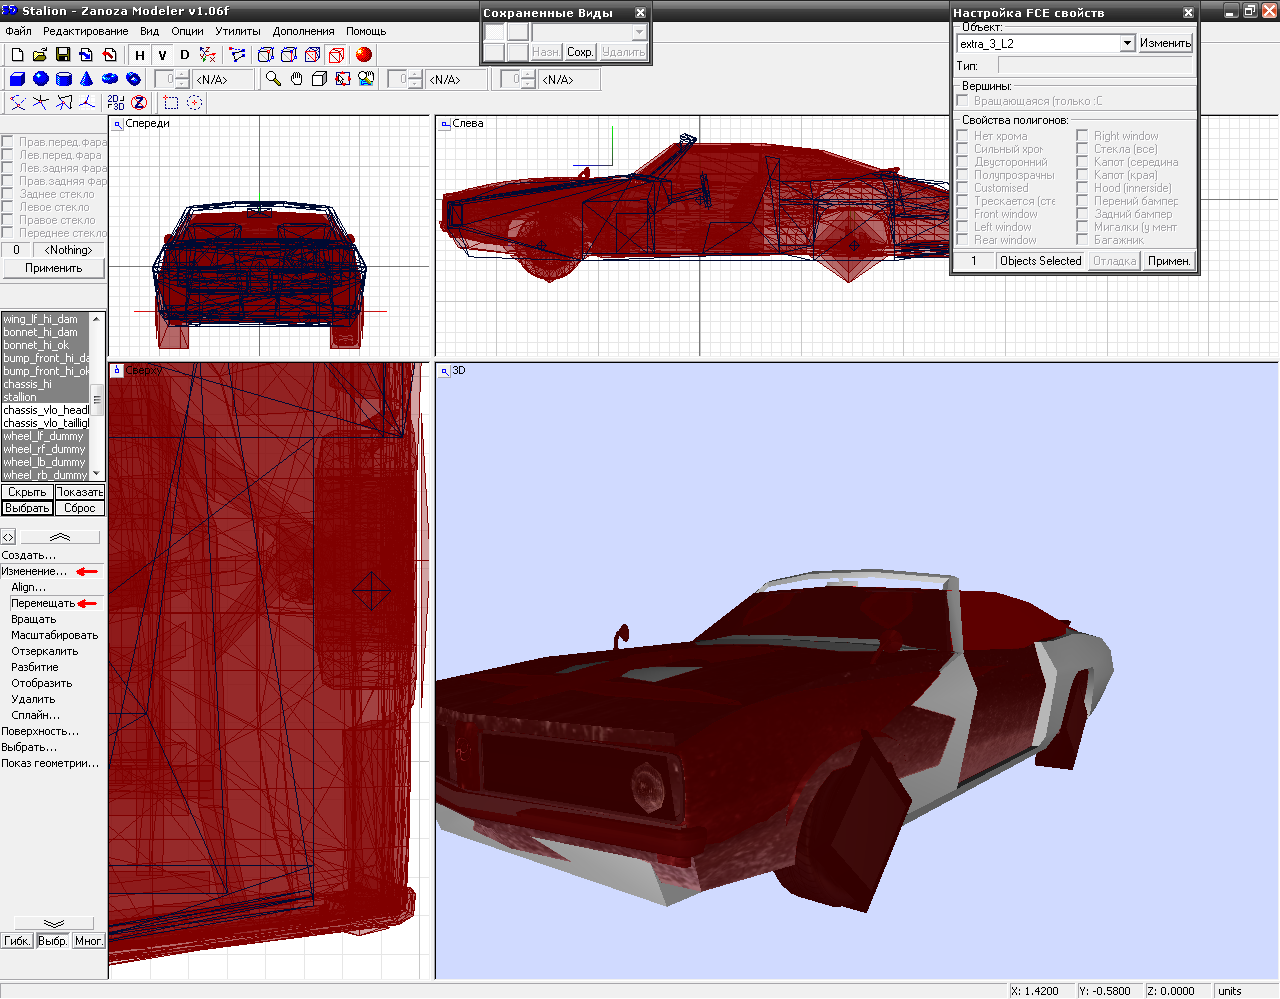Screen dimensions: 1280x999
Task: Toggle the 'Right window' checkbox
Action: 1082,136
